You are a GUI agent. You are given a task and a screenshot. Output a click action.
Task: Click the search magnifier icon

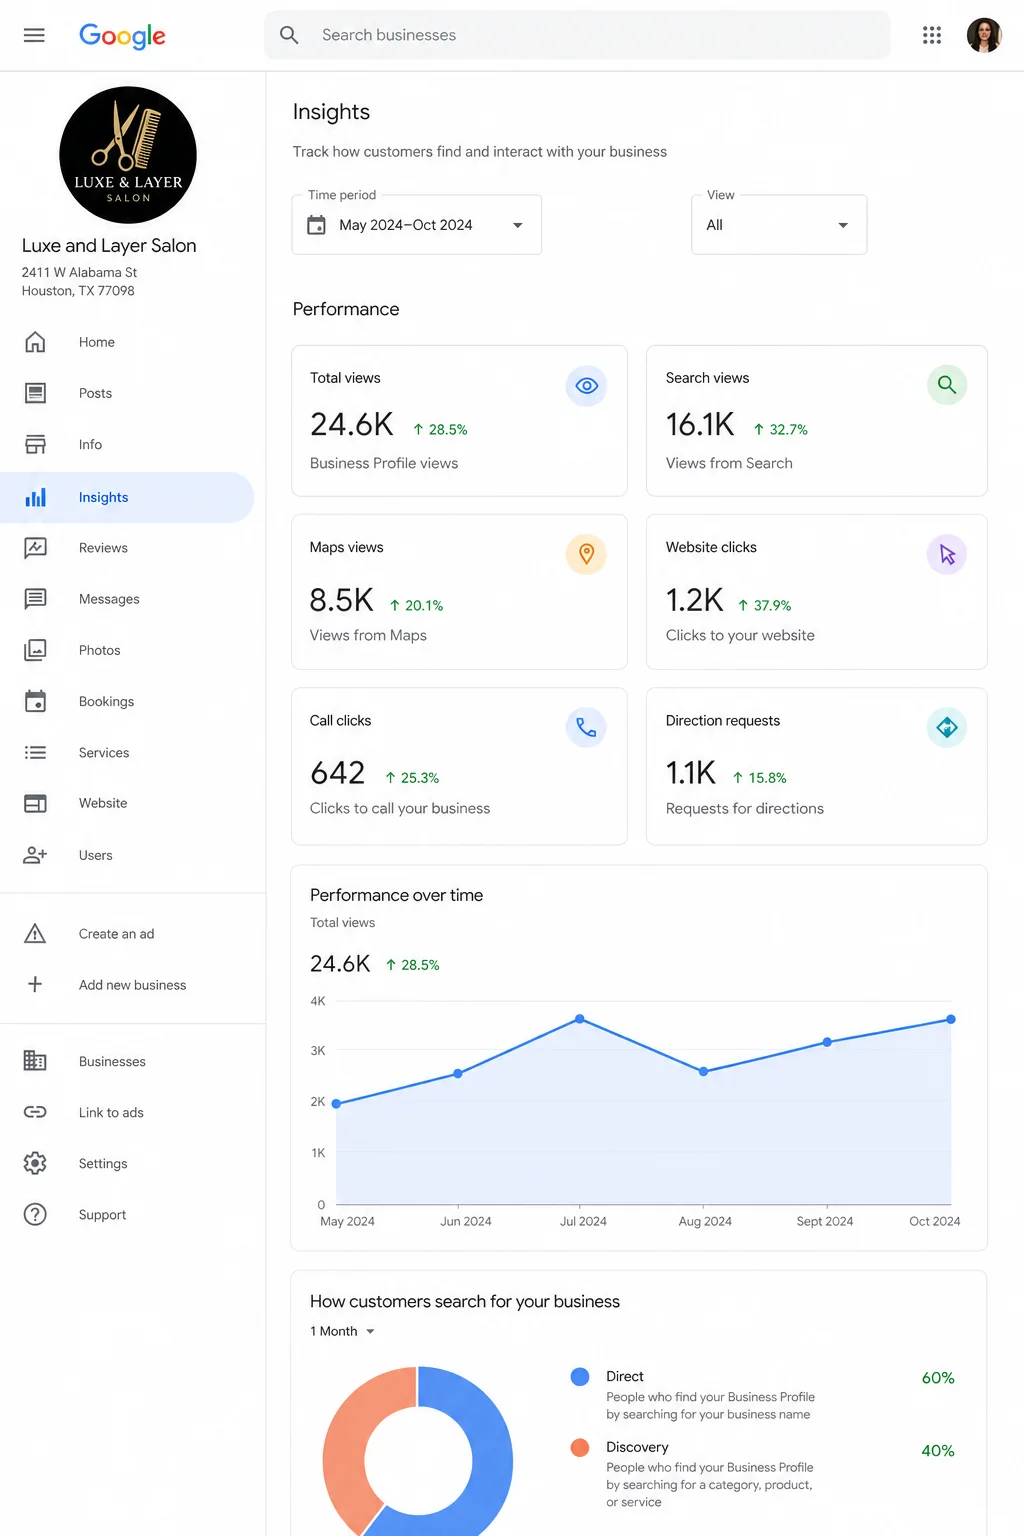pyautogui.click(x=289, y=35)
